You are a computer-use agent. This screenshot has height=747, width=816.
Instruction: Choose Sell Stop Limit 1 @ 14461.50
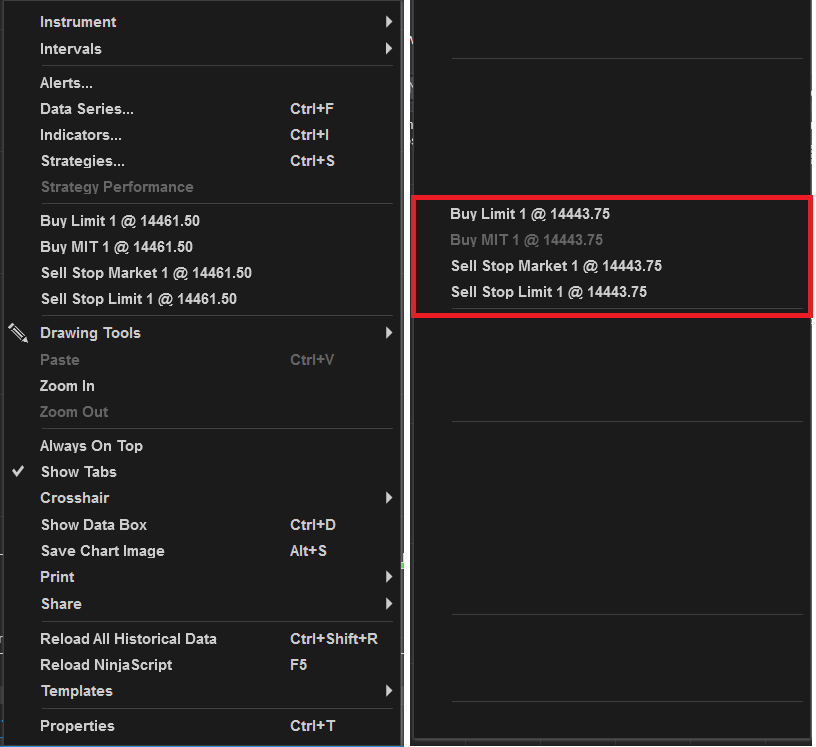coord(139,299)
